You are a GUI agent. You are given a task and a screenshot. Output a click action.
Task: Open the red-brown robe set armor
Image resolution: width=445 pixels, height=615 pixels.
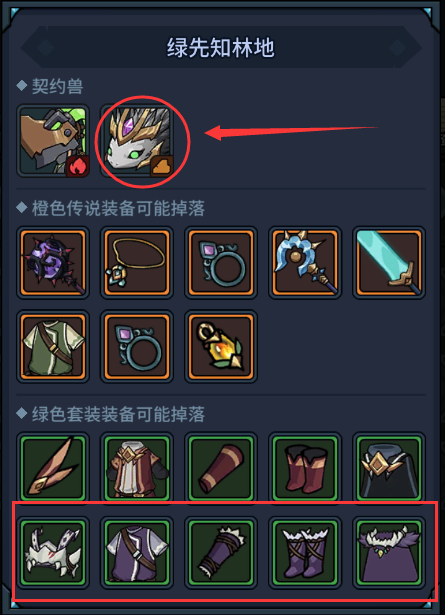pyautogui.click(x=137, y=468)
